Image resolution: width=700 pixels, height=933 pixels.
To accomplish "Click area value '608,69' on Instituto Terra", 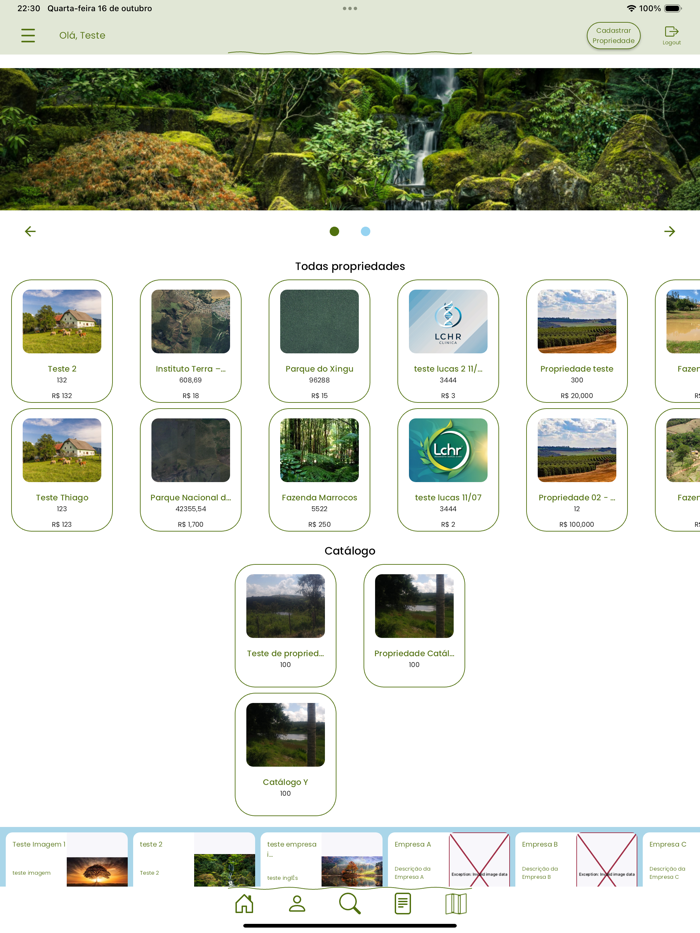I will [x=190, y=380].
